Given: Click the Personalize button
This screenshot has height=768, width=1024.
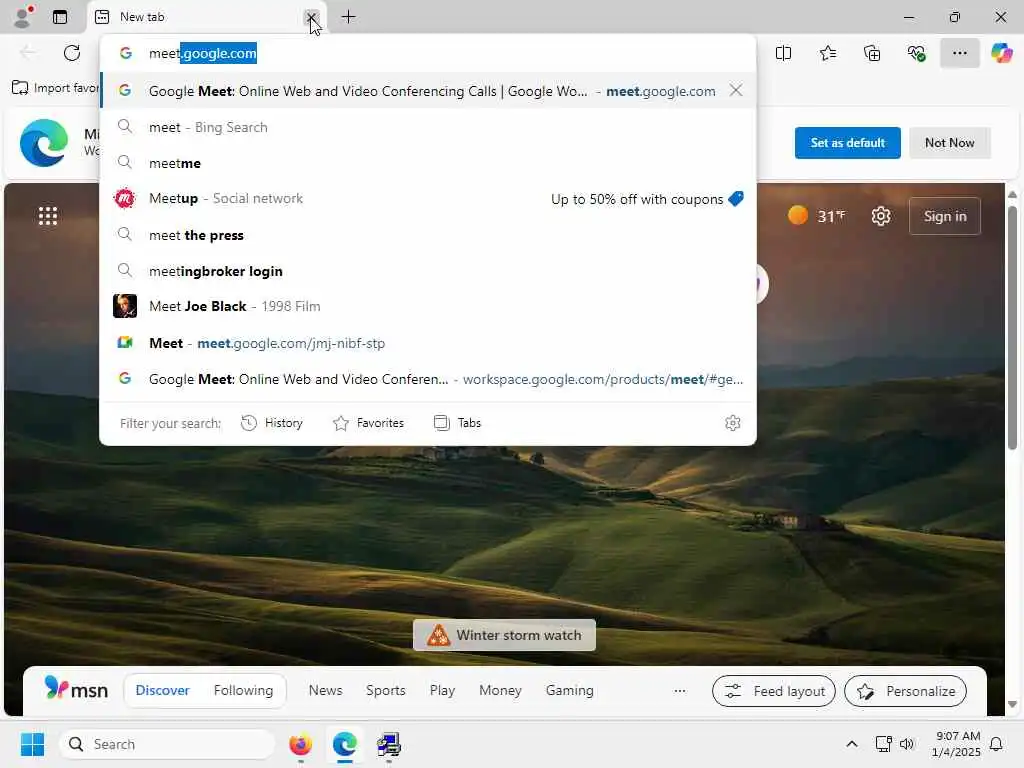Looking at the screenshot, I should click(x=905, y=691).
